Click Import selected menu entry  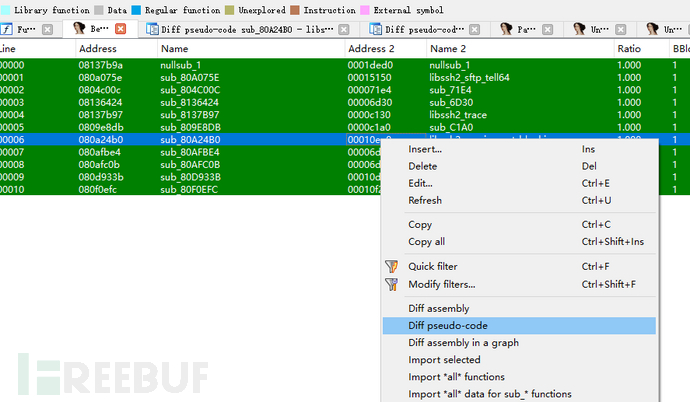coord(444,360)
